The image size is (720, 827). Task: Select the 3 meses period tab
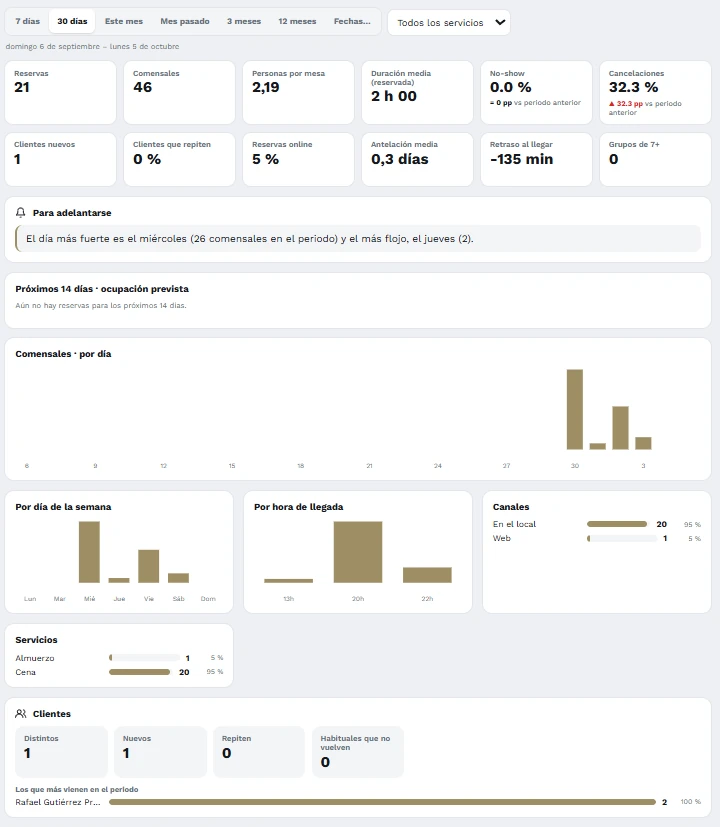pyautogui.click(x=244, y=21)
